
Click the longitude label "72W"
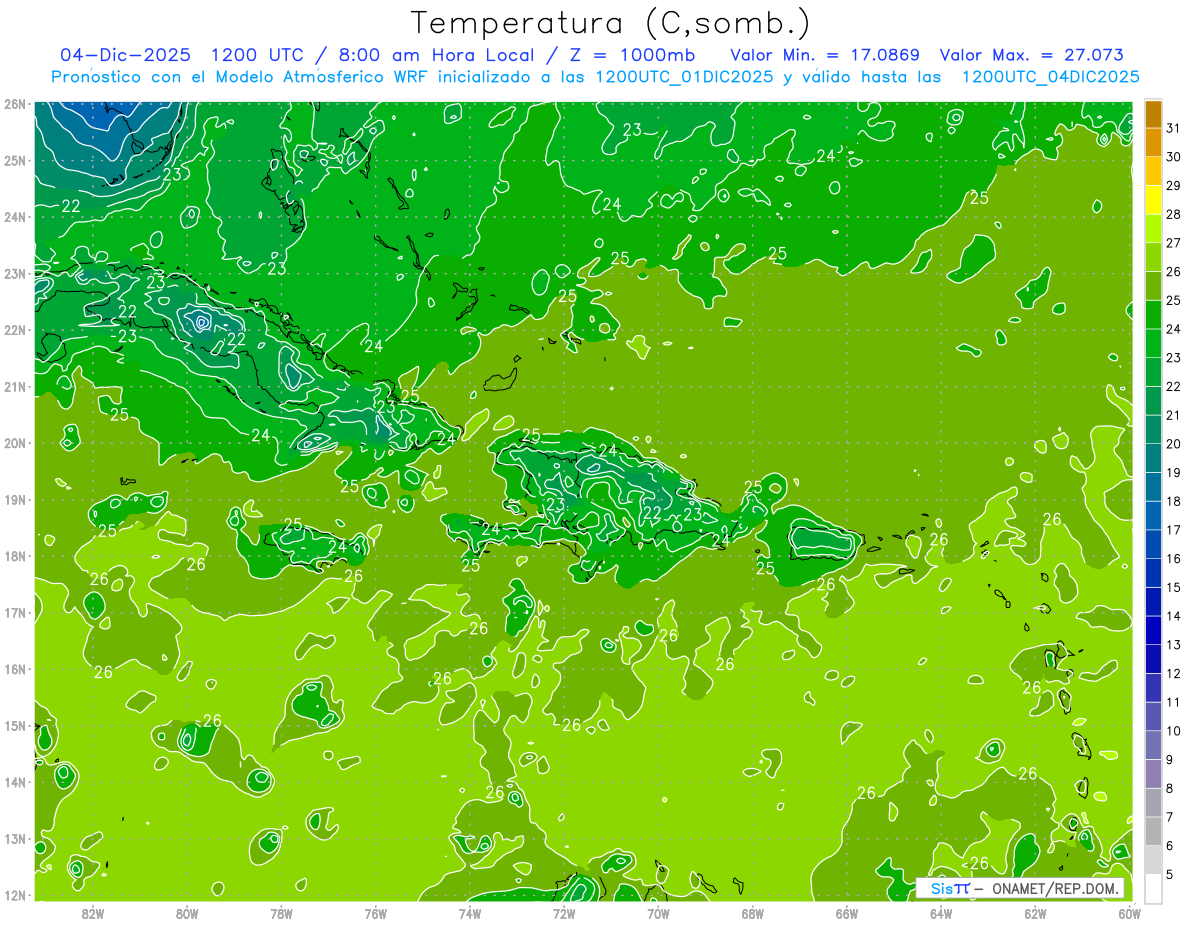coord(564,913)
